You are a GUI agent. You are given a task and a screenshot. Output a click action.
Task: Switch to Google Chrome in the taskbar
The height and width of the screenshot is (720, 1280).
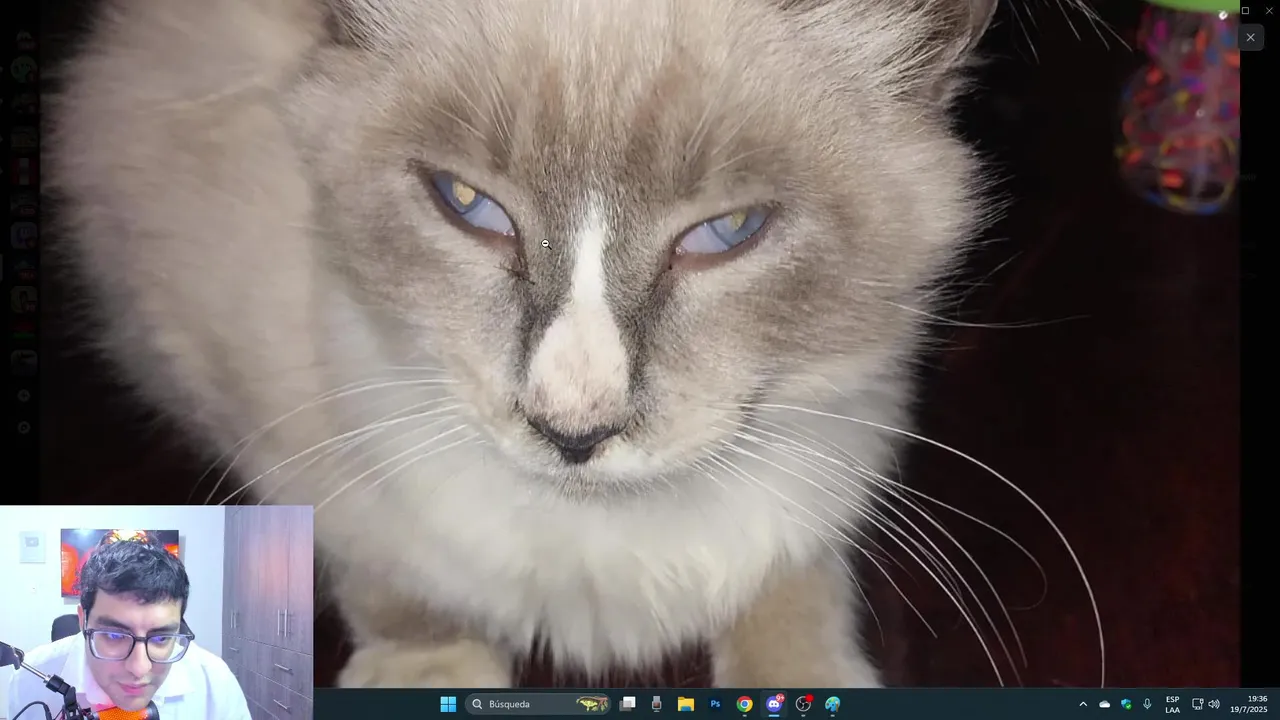click(745, 704)
